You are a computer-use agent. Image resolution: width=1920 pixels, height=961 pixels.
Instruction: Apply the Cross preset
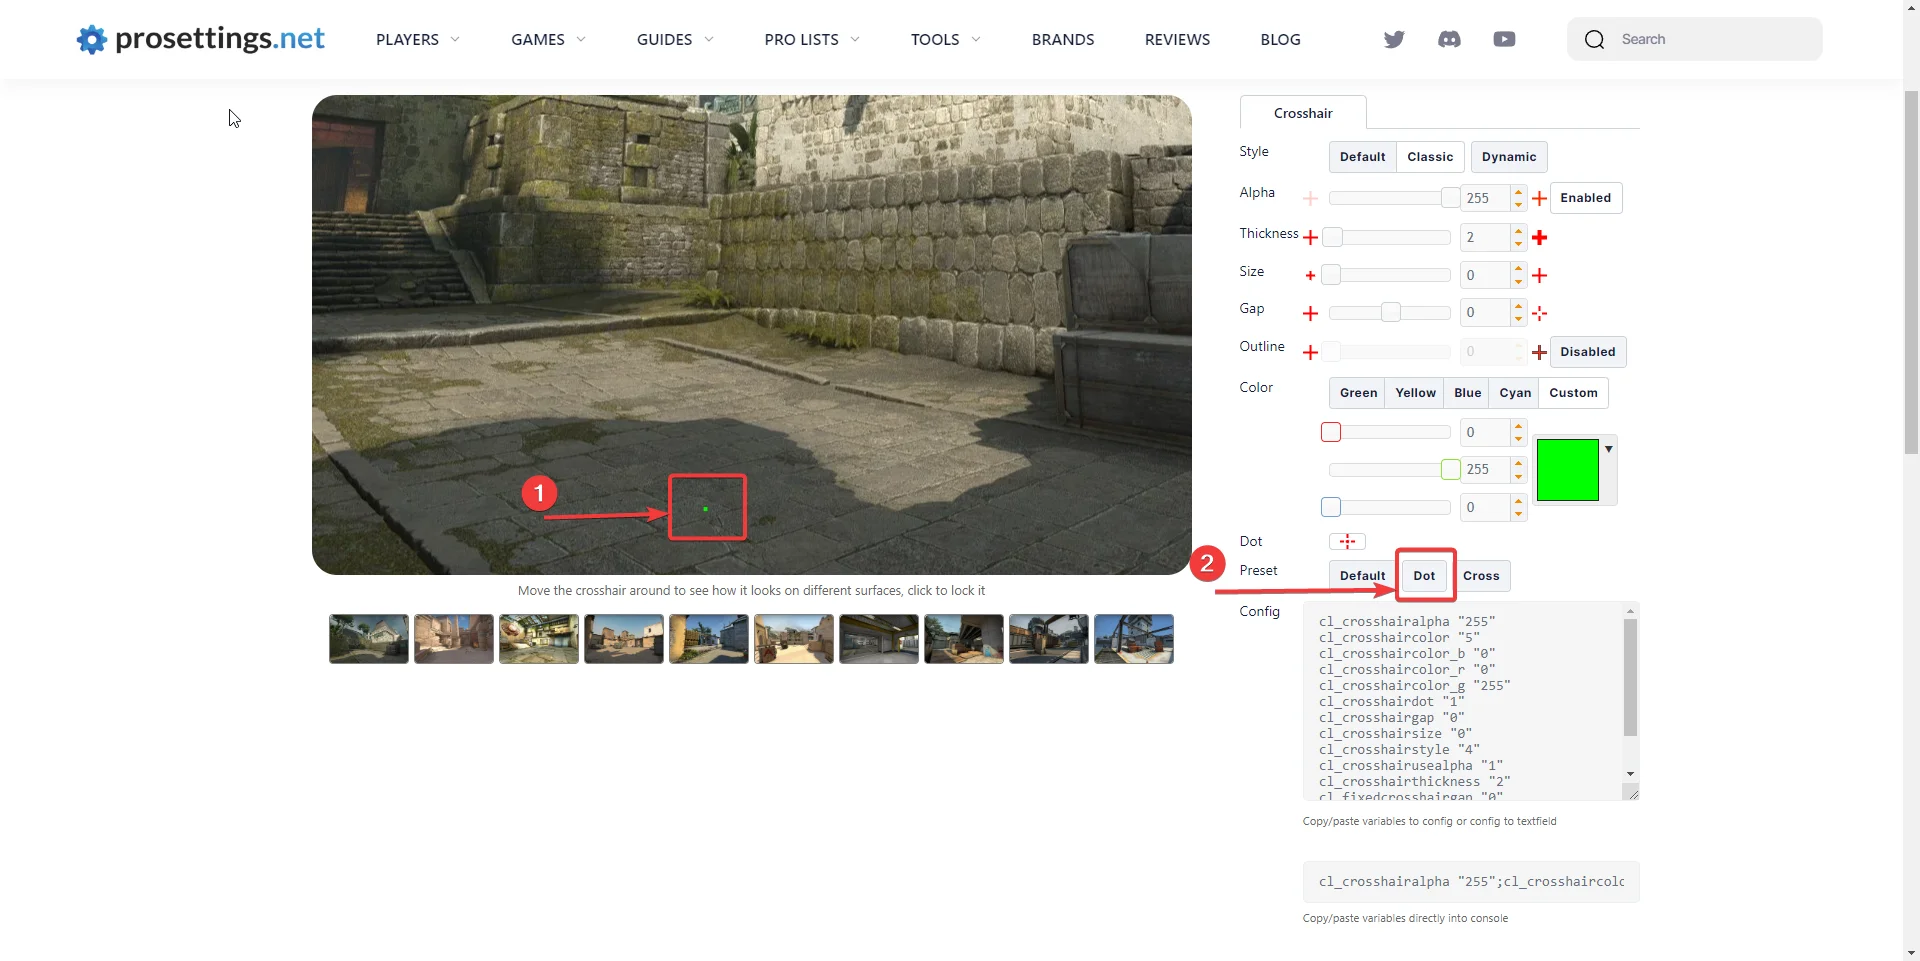1481,576
